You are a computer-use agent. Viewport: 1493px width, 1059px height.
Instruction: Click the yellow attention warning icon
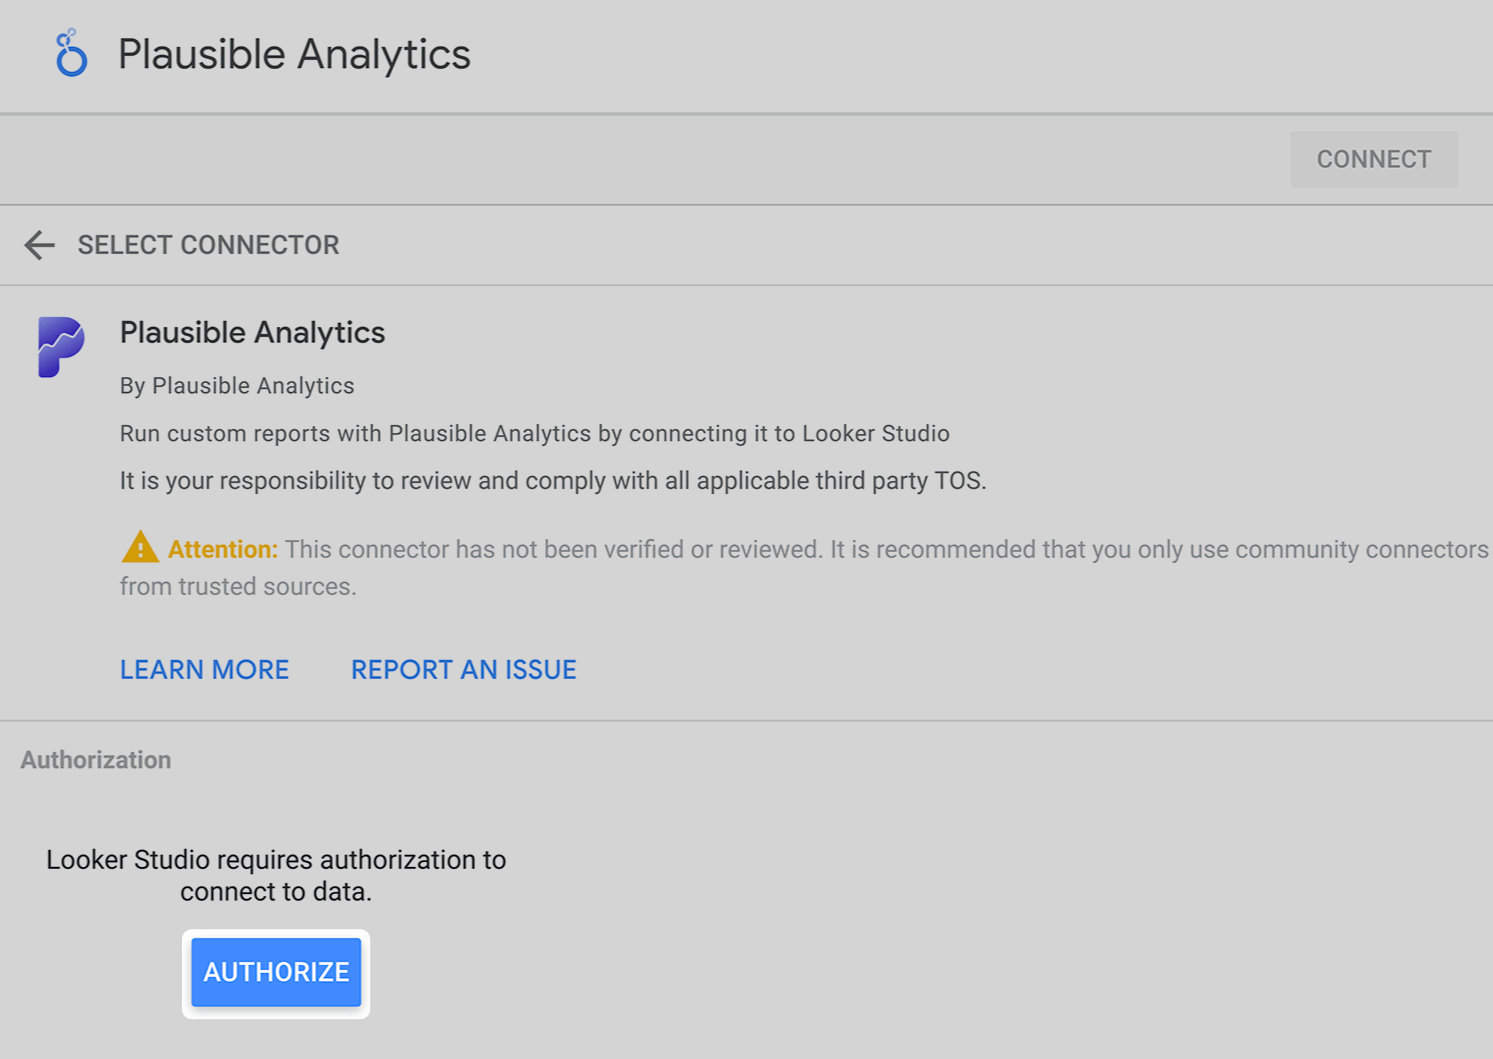click(x=140, y=547)
